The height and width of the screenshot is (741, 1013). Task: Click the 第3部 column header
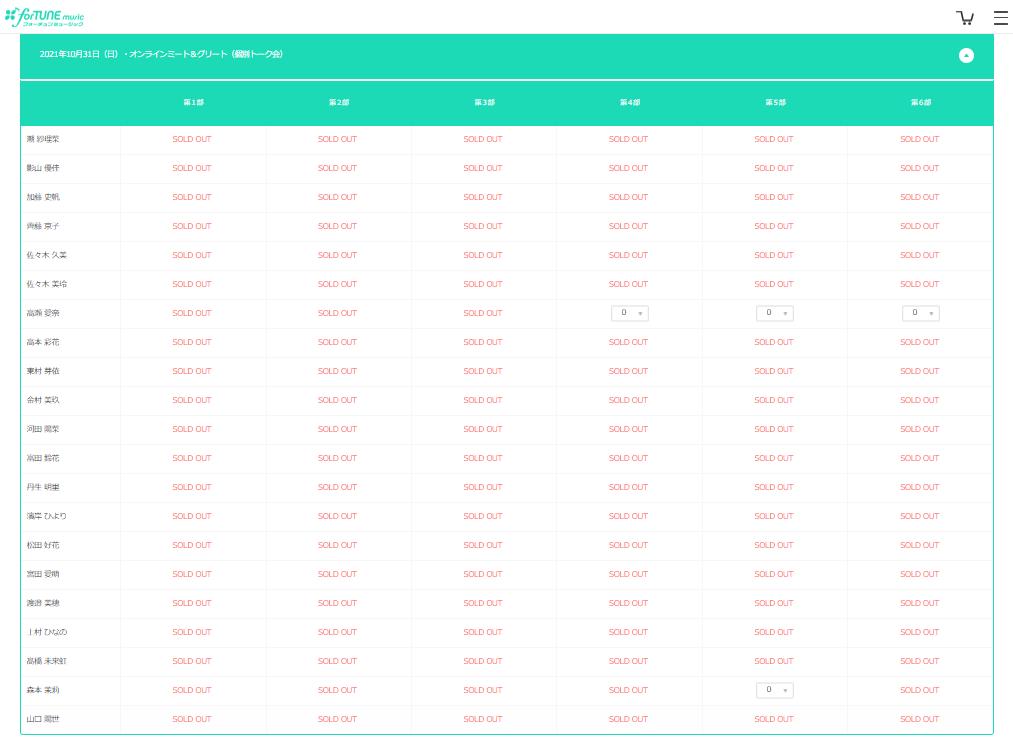484,103
